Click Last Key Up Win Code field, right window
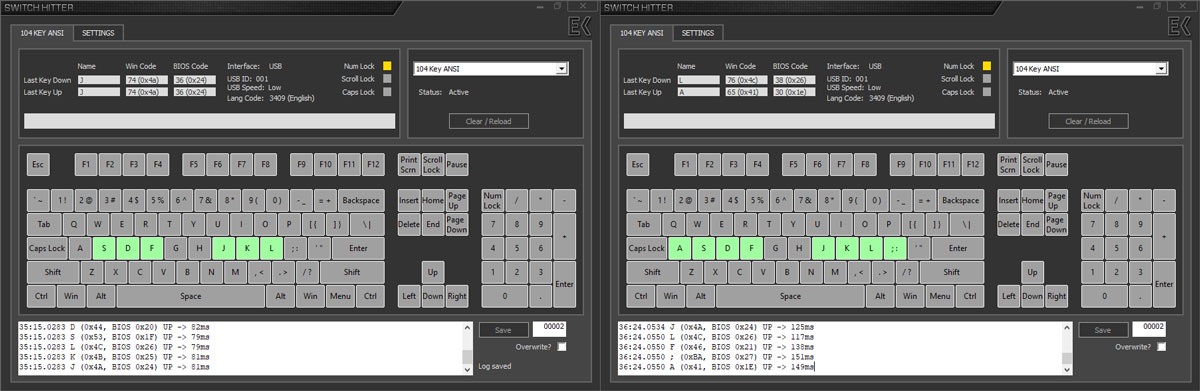This screenshot has height=391, width=1200. pyautogui.click(x=747, y=92)
